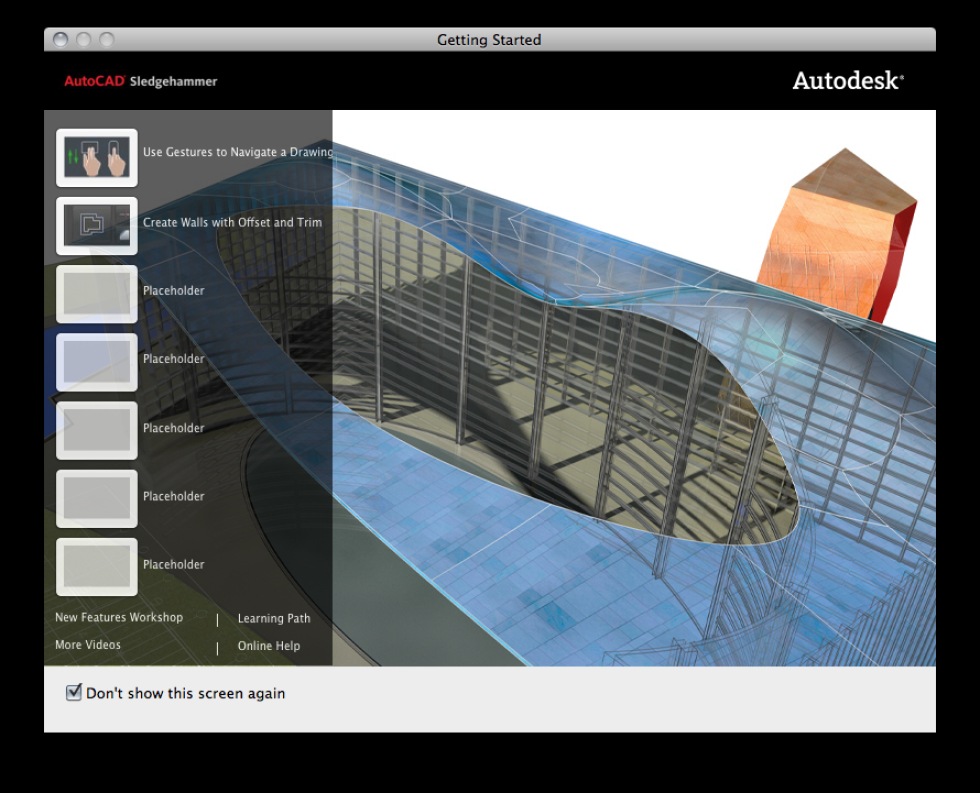
Task: Click the Getting Started title bar text
Action: [x=489, y=40]
